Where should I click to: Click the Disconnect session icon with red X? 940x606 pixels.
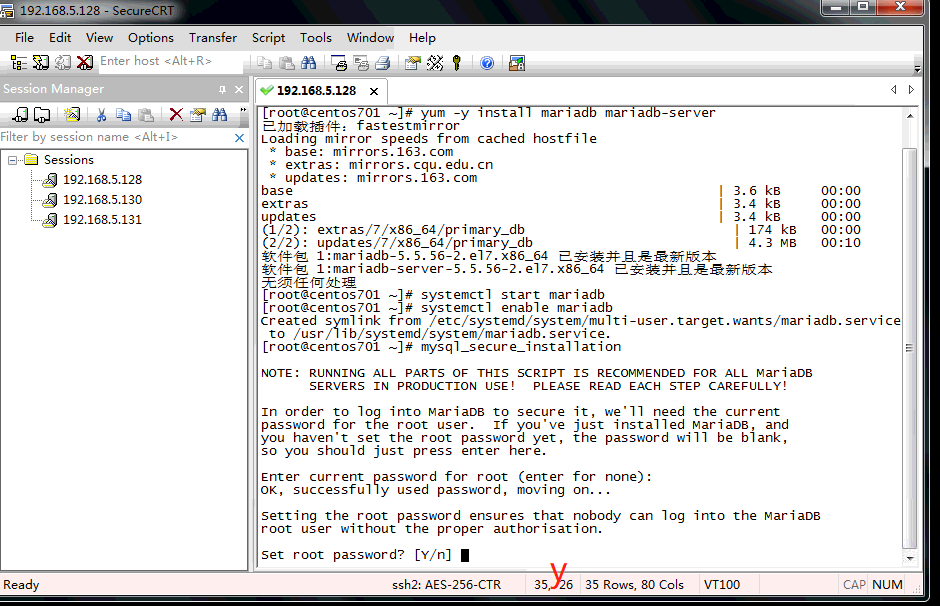point(85,62)
